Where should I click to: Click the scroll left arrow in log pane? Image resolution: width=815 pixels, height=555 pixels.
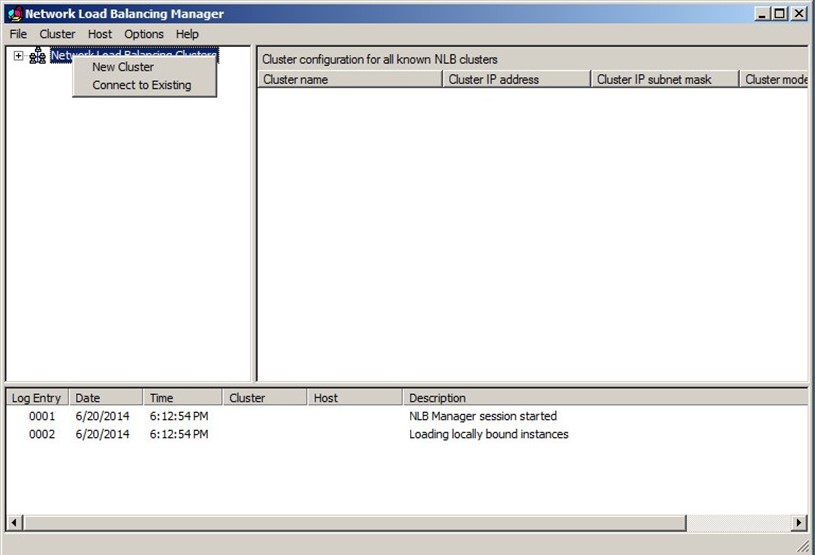tap(15, 522)
